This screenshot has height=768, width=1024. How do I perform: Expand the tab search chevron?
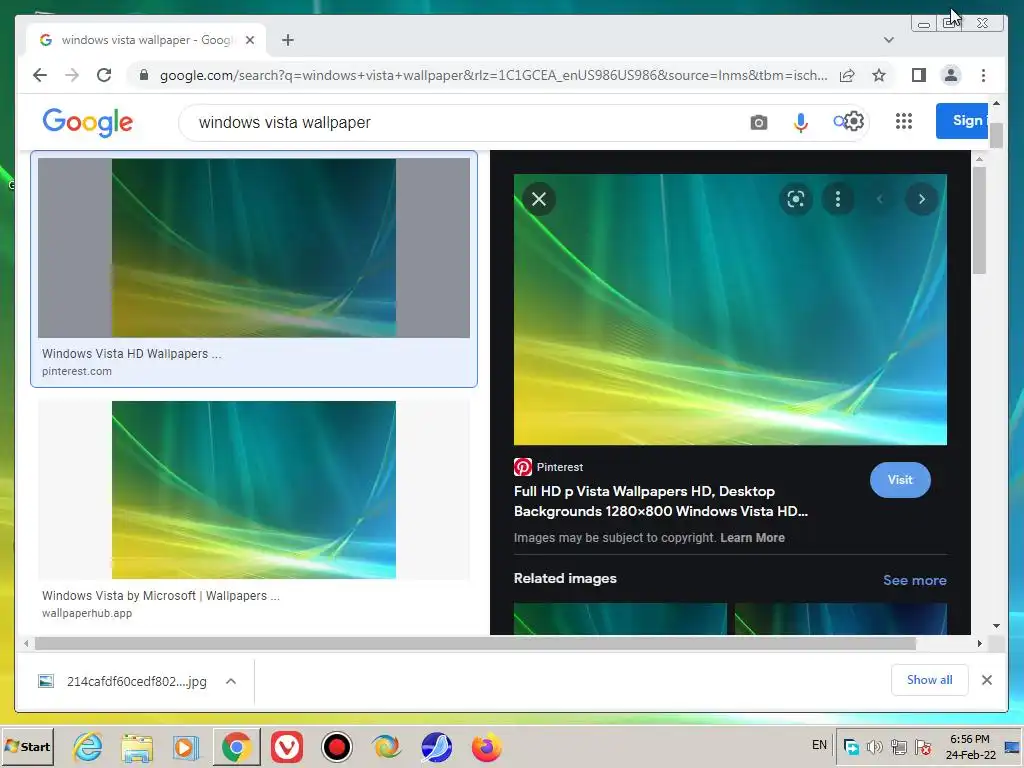click(889, 40)
